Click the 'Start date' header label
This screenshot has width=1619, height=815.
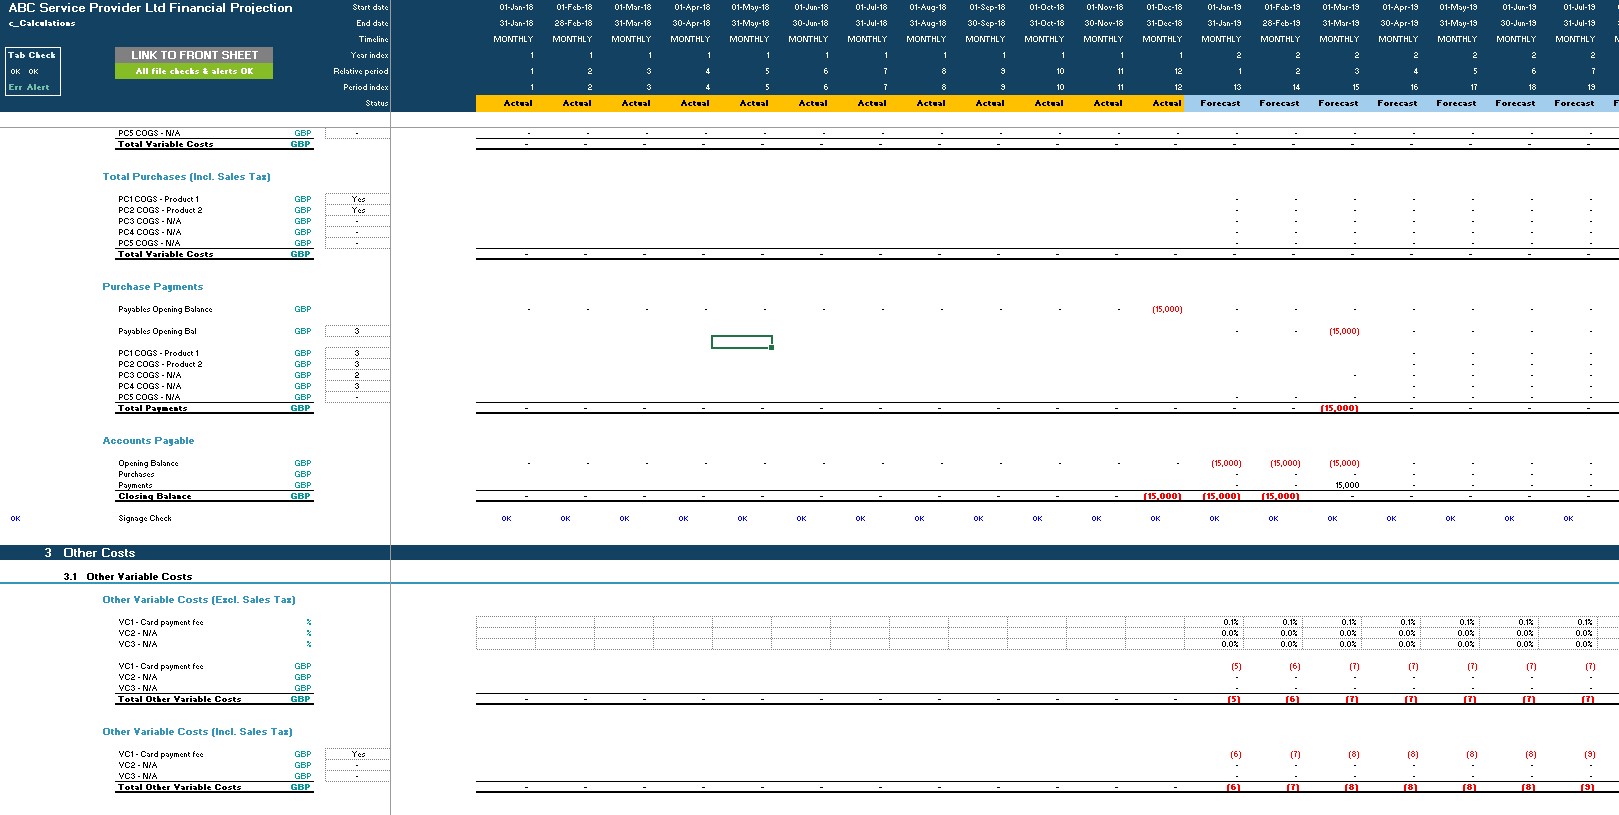click(370, 7)
